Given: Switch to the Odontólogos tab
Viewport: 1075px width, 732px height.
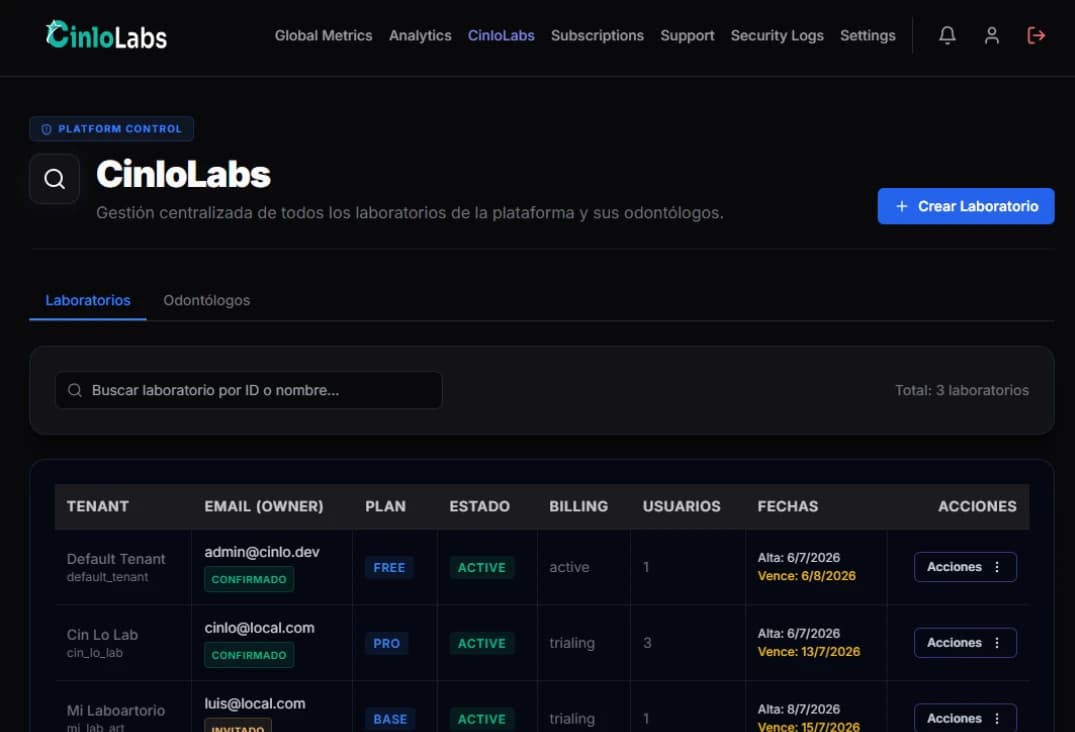Looking at the screenshot, I should tap(206, 300).
